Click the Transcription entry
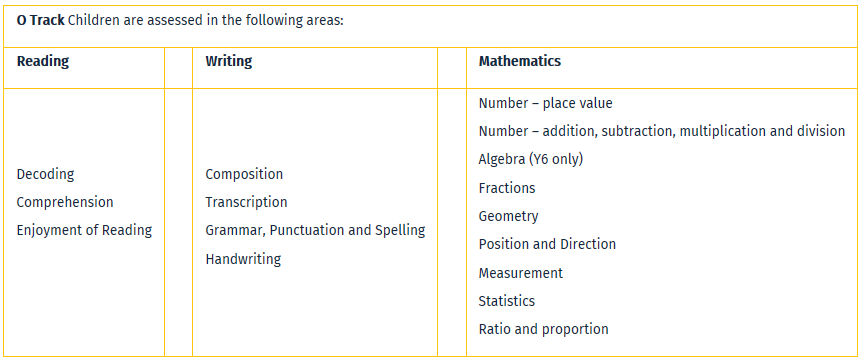Image resolution: width=866 pixels, height=361 pixels. pyautogui.click(x=246, y=203)
